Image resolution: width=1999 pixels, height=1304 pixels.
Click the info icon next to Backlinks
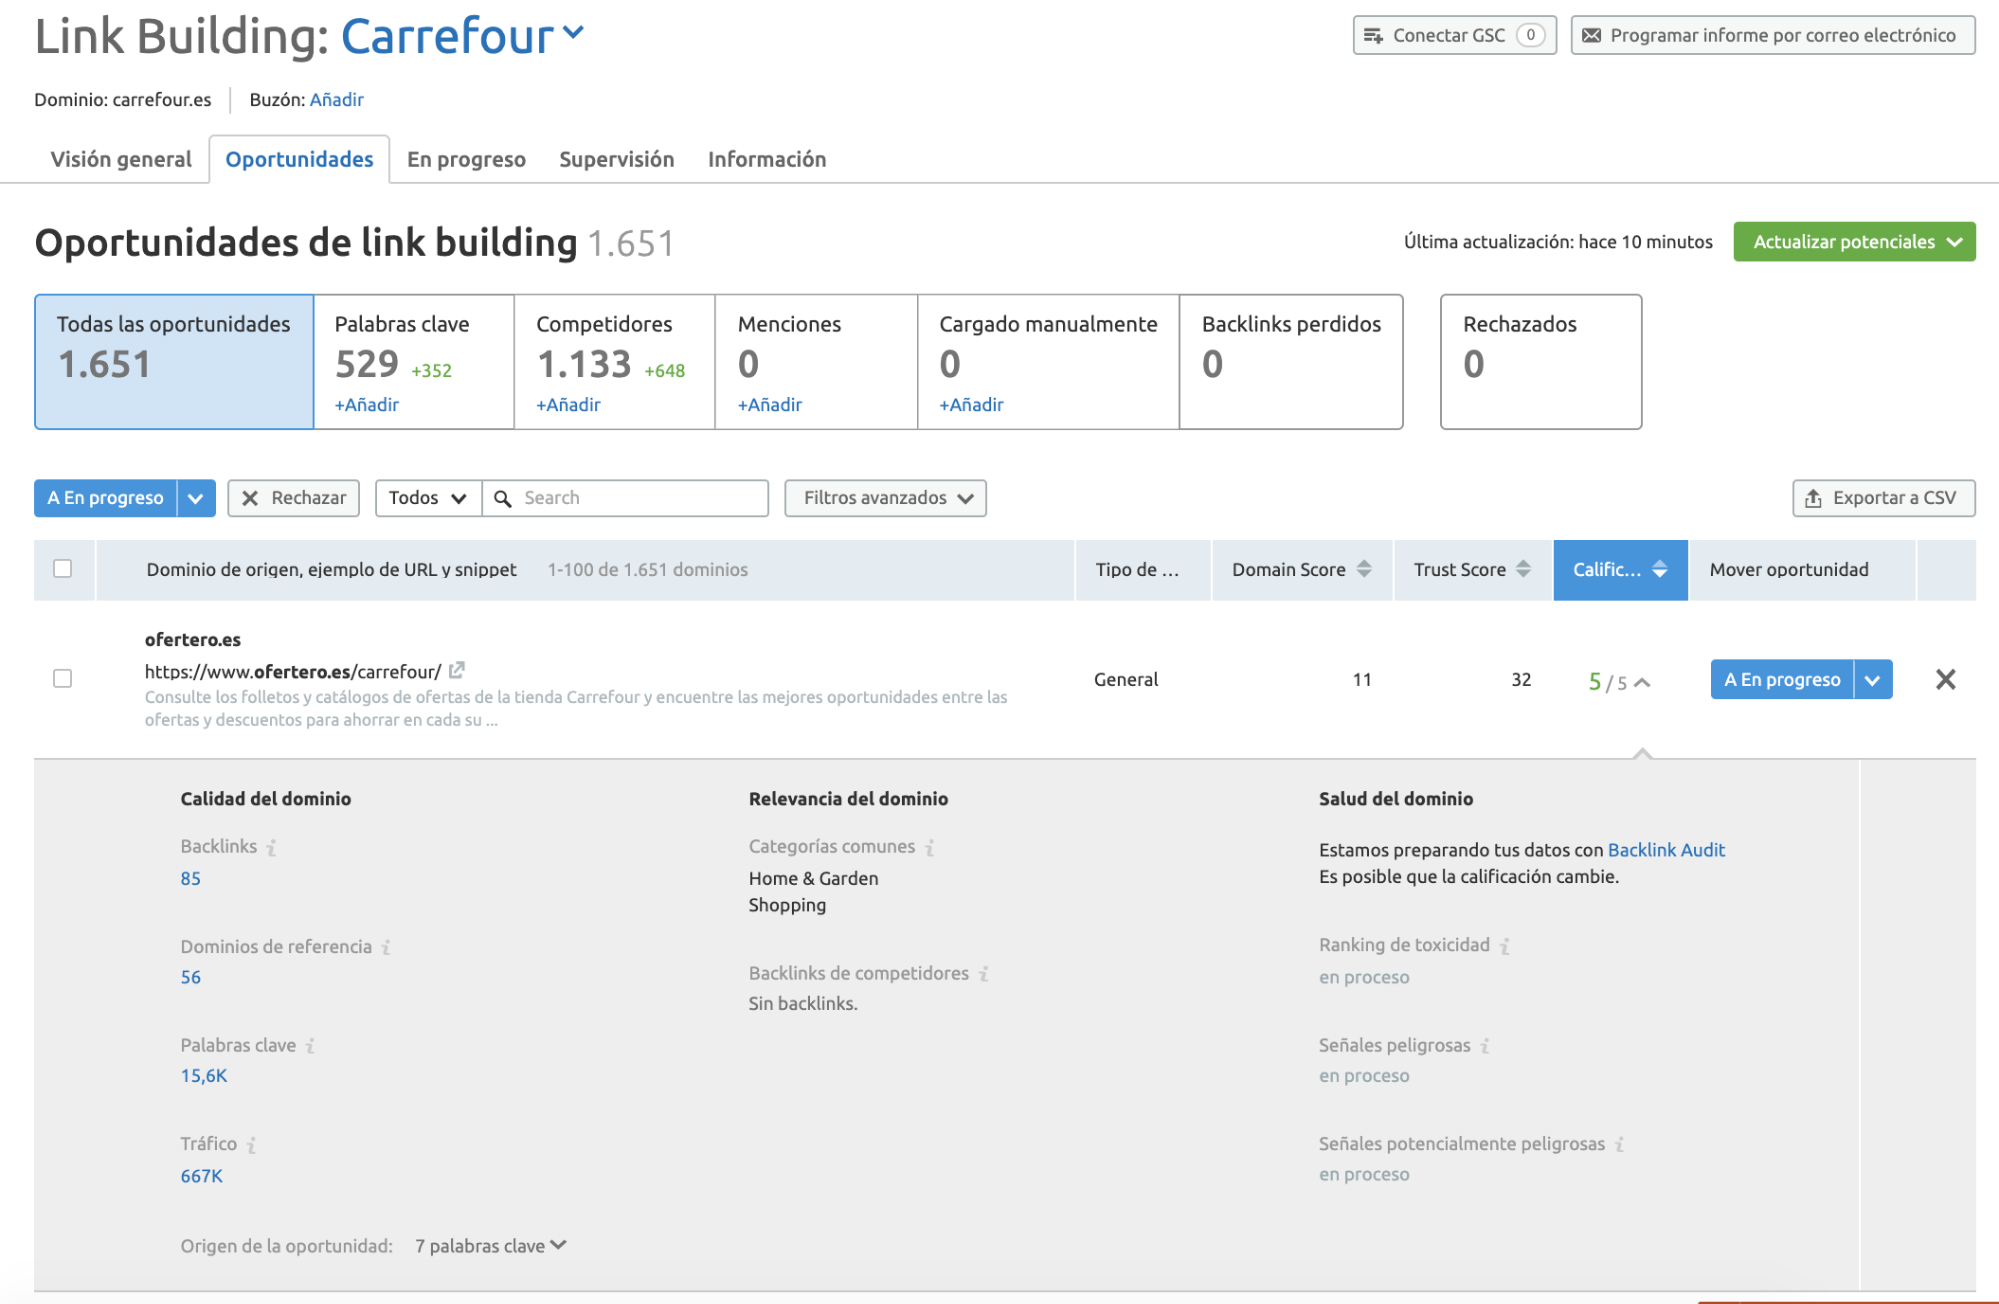(271, 846)
